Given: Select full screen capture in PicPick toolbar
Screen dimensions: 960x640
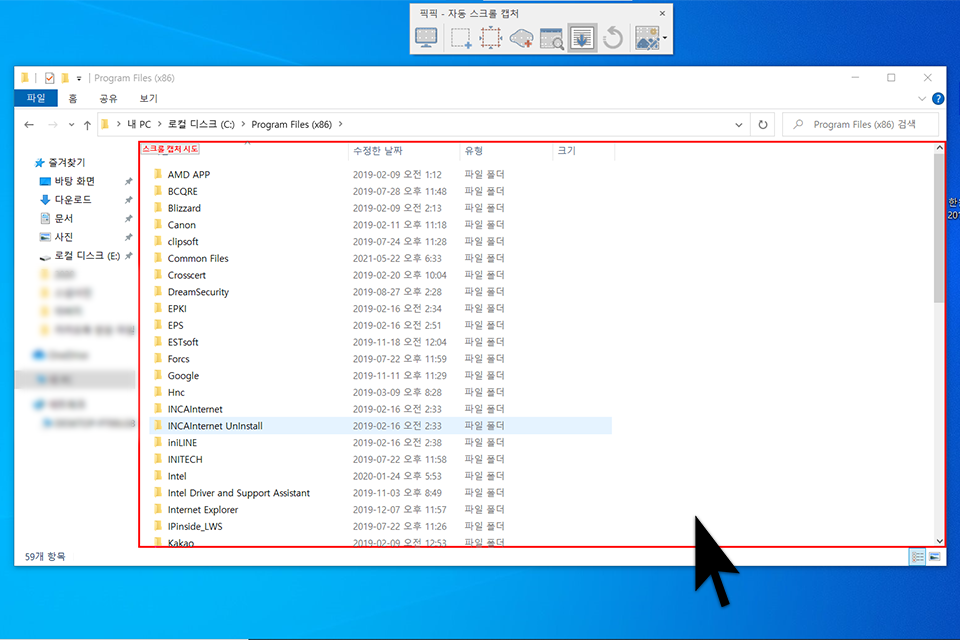Looking at the screenshot, I should [426, 38].
